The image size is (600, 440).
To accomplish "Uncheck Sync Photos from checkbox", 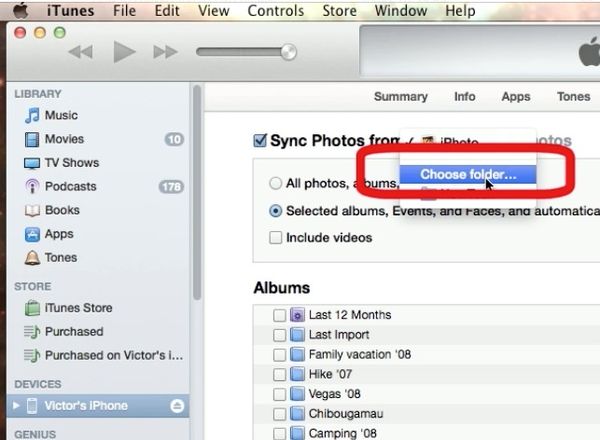I will (260, 140).
